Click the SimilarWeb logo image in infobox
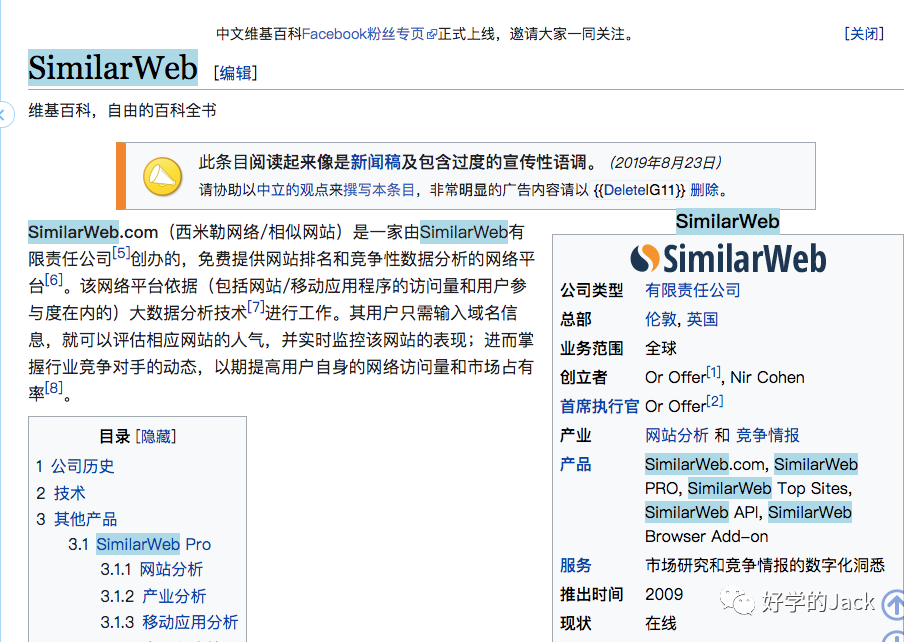The image size is (904, 642). pos(728,258)
